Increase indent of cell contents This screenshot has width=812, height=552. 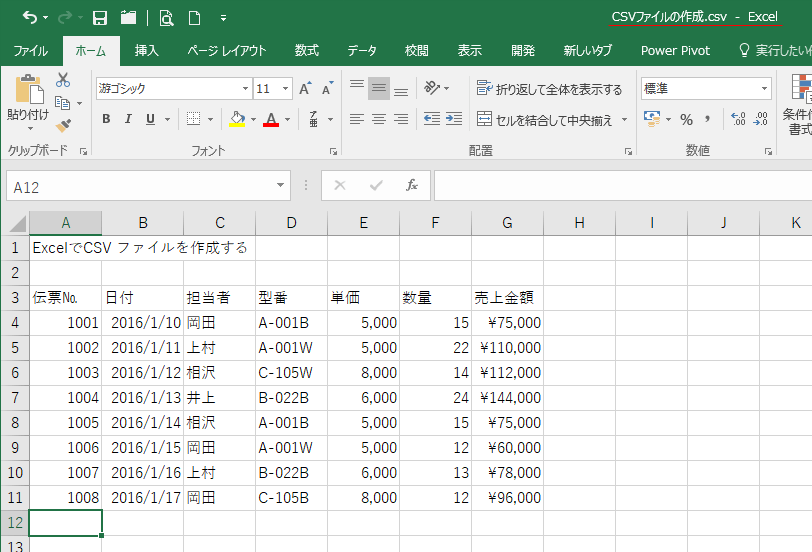click(455, 119)
